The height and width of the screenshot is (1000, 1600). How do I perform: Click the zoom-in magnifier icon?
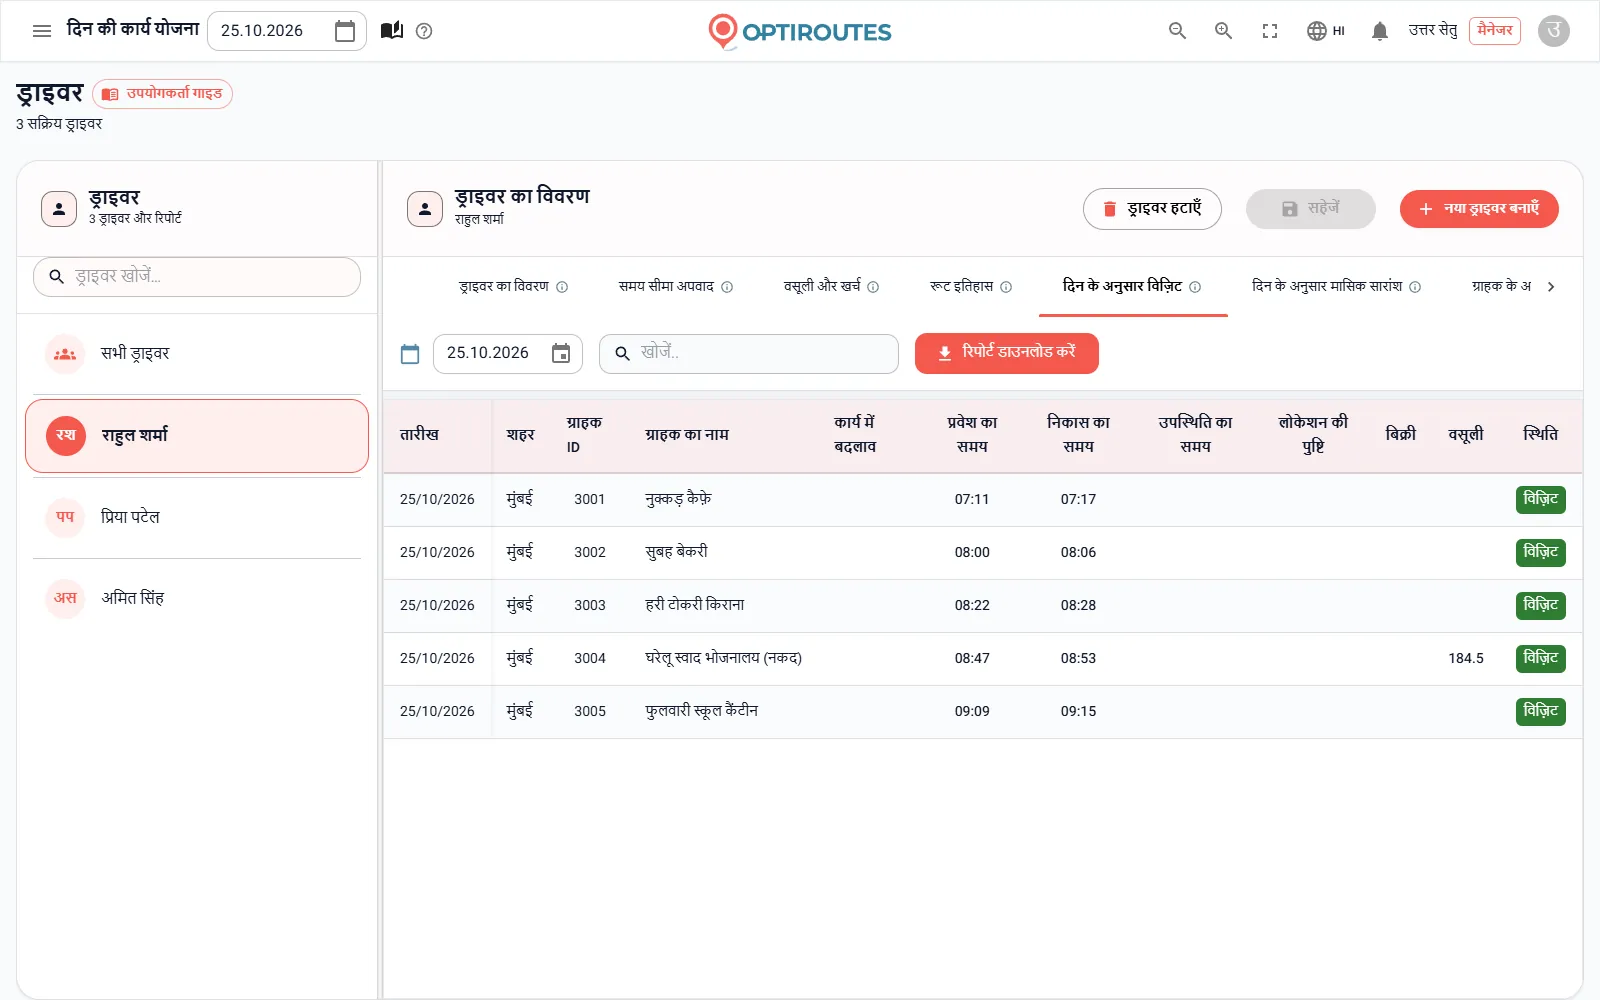pyautogui.click(x=1223, y=31)
